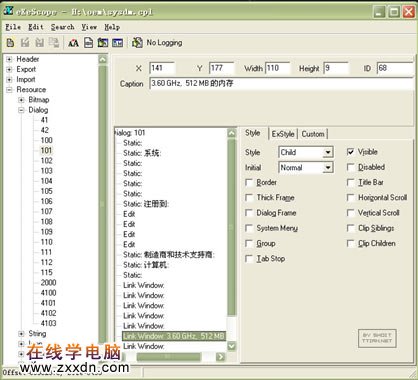Click the green picture toolbar icon
418x380 pixels.
click(103, 43)
